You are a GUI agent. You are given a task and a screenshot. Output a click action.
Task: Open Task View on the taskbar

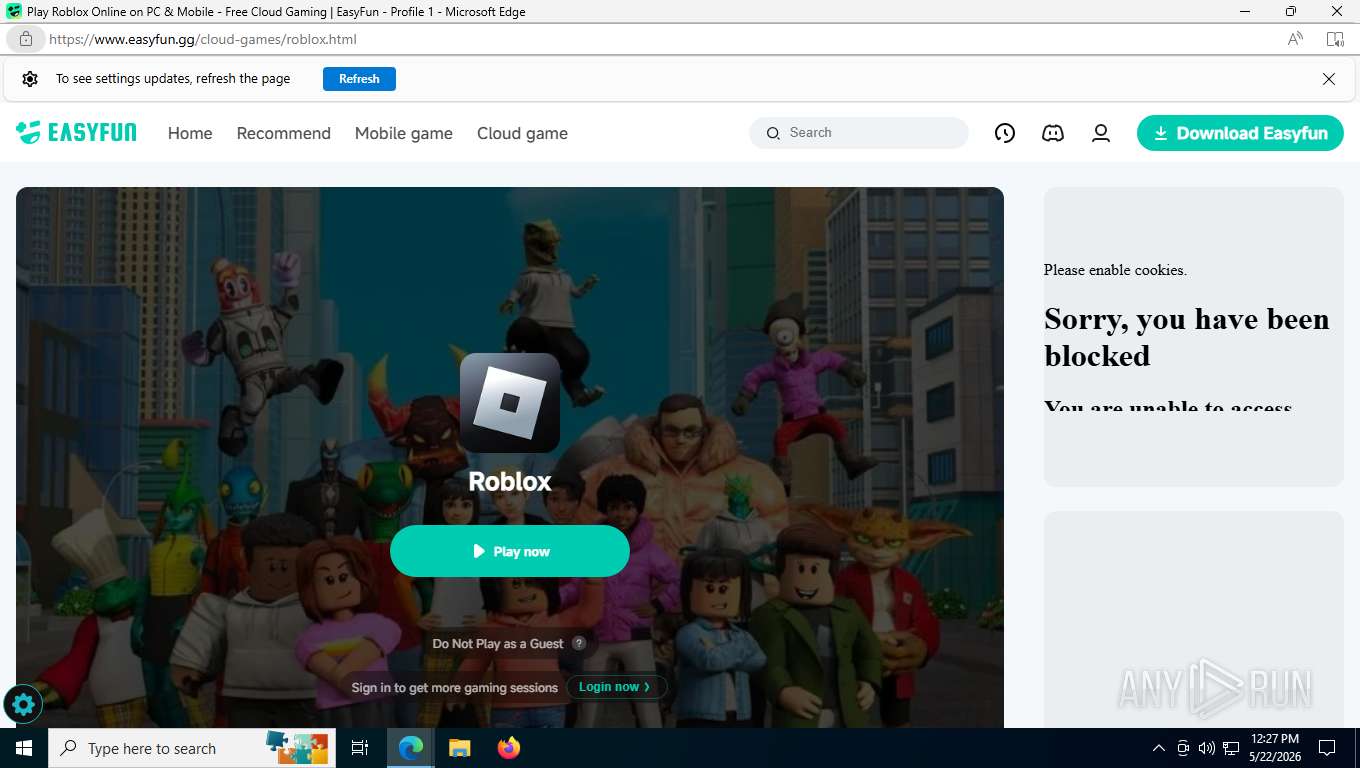coord(360,748)
